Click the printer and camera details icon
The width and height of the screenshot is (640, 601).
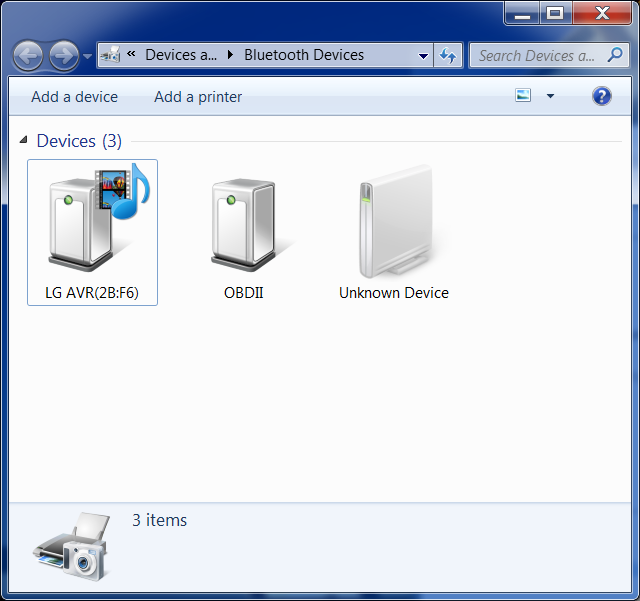[x=73, y=546]
